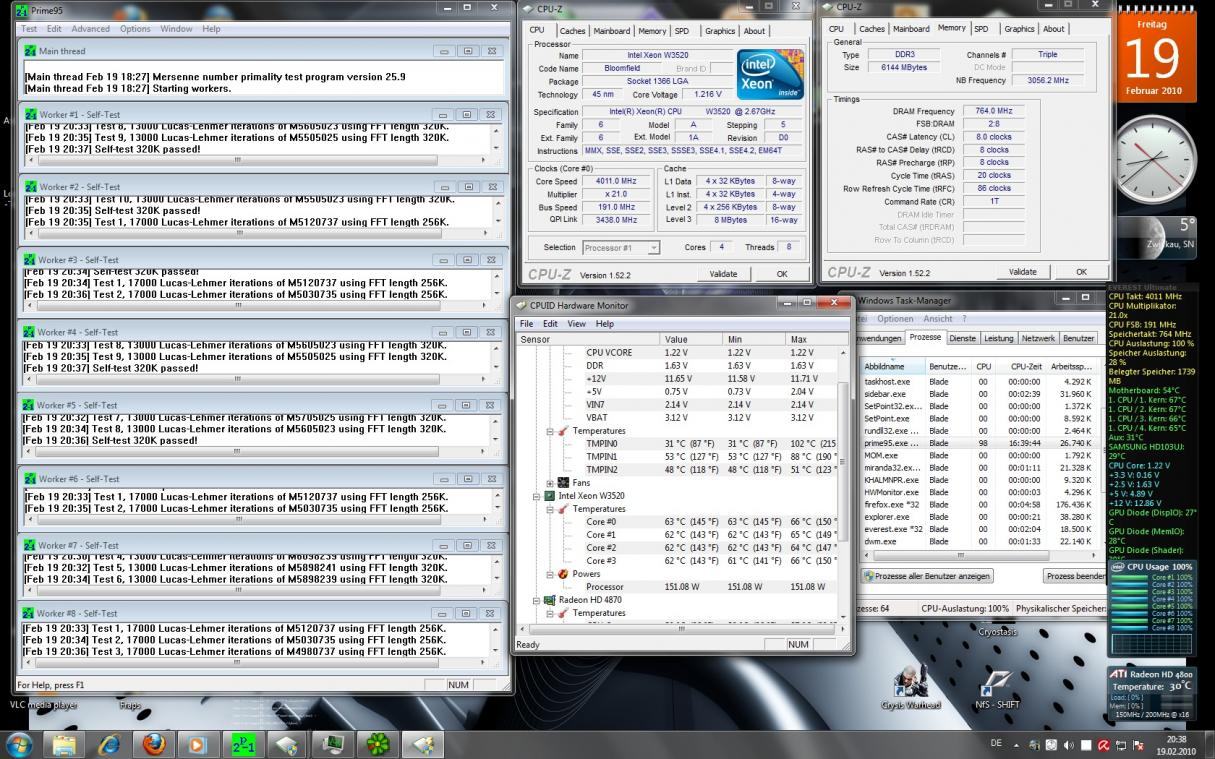Click Validate button in left CPU-Z window
Viewport: 1215px width, 759px height.
pyautogui.click(x=723, y=274)
